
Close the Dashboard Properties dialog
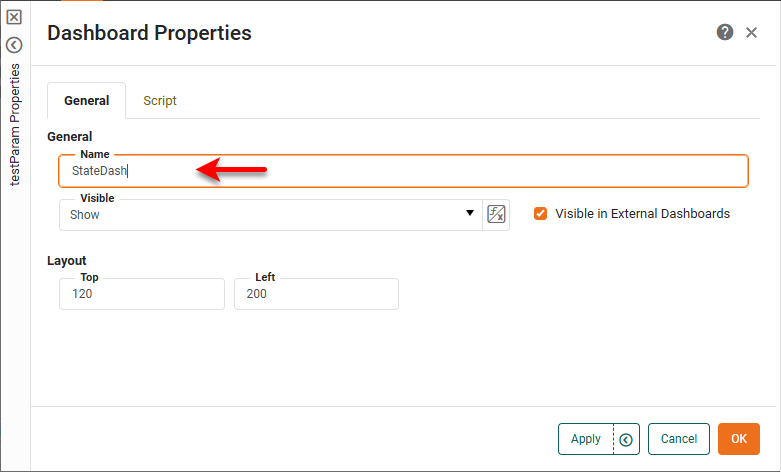(x=752, y=33)
